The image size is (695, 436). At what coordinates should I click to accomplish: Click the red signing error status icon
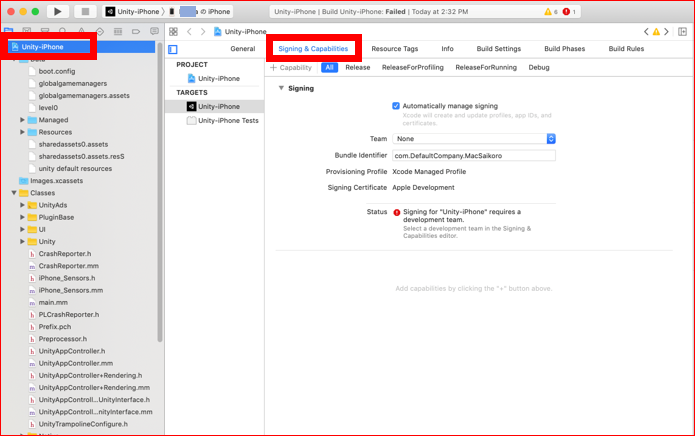[397, 212]
